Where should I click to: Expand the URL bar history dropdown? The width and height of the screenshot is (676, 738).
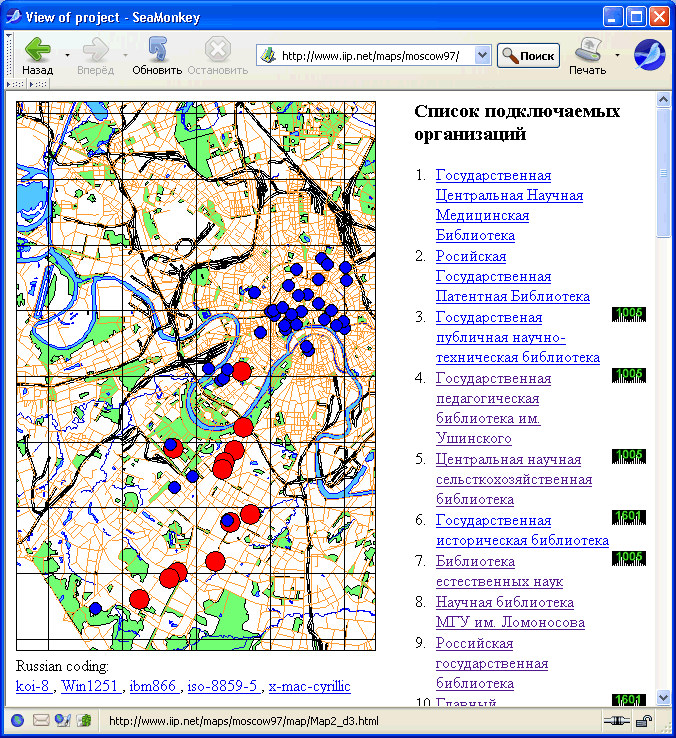click(x=483, y=56)
